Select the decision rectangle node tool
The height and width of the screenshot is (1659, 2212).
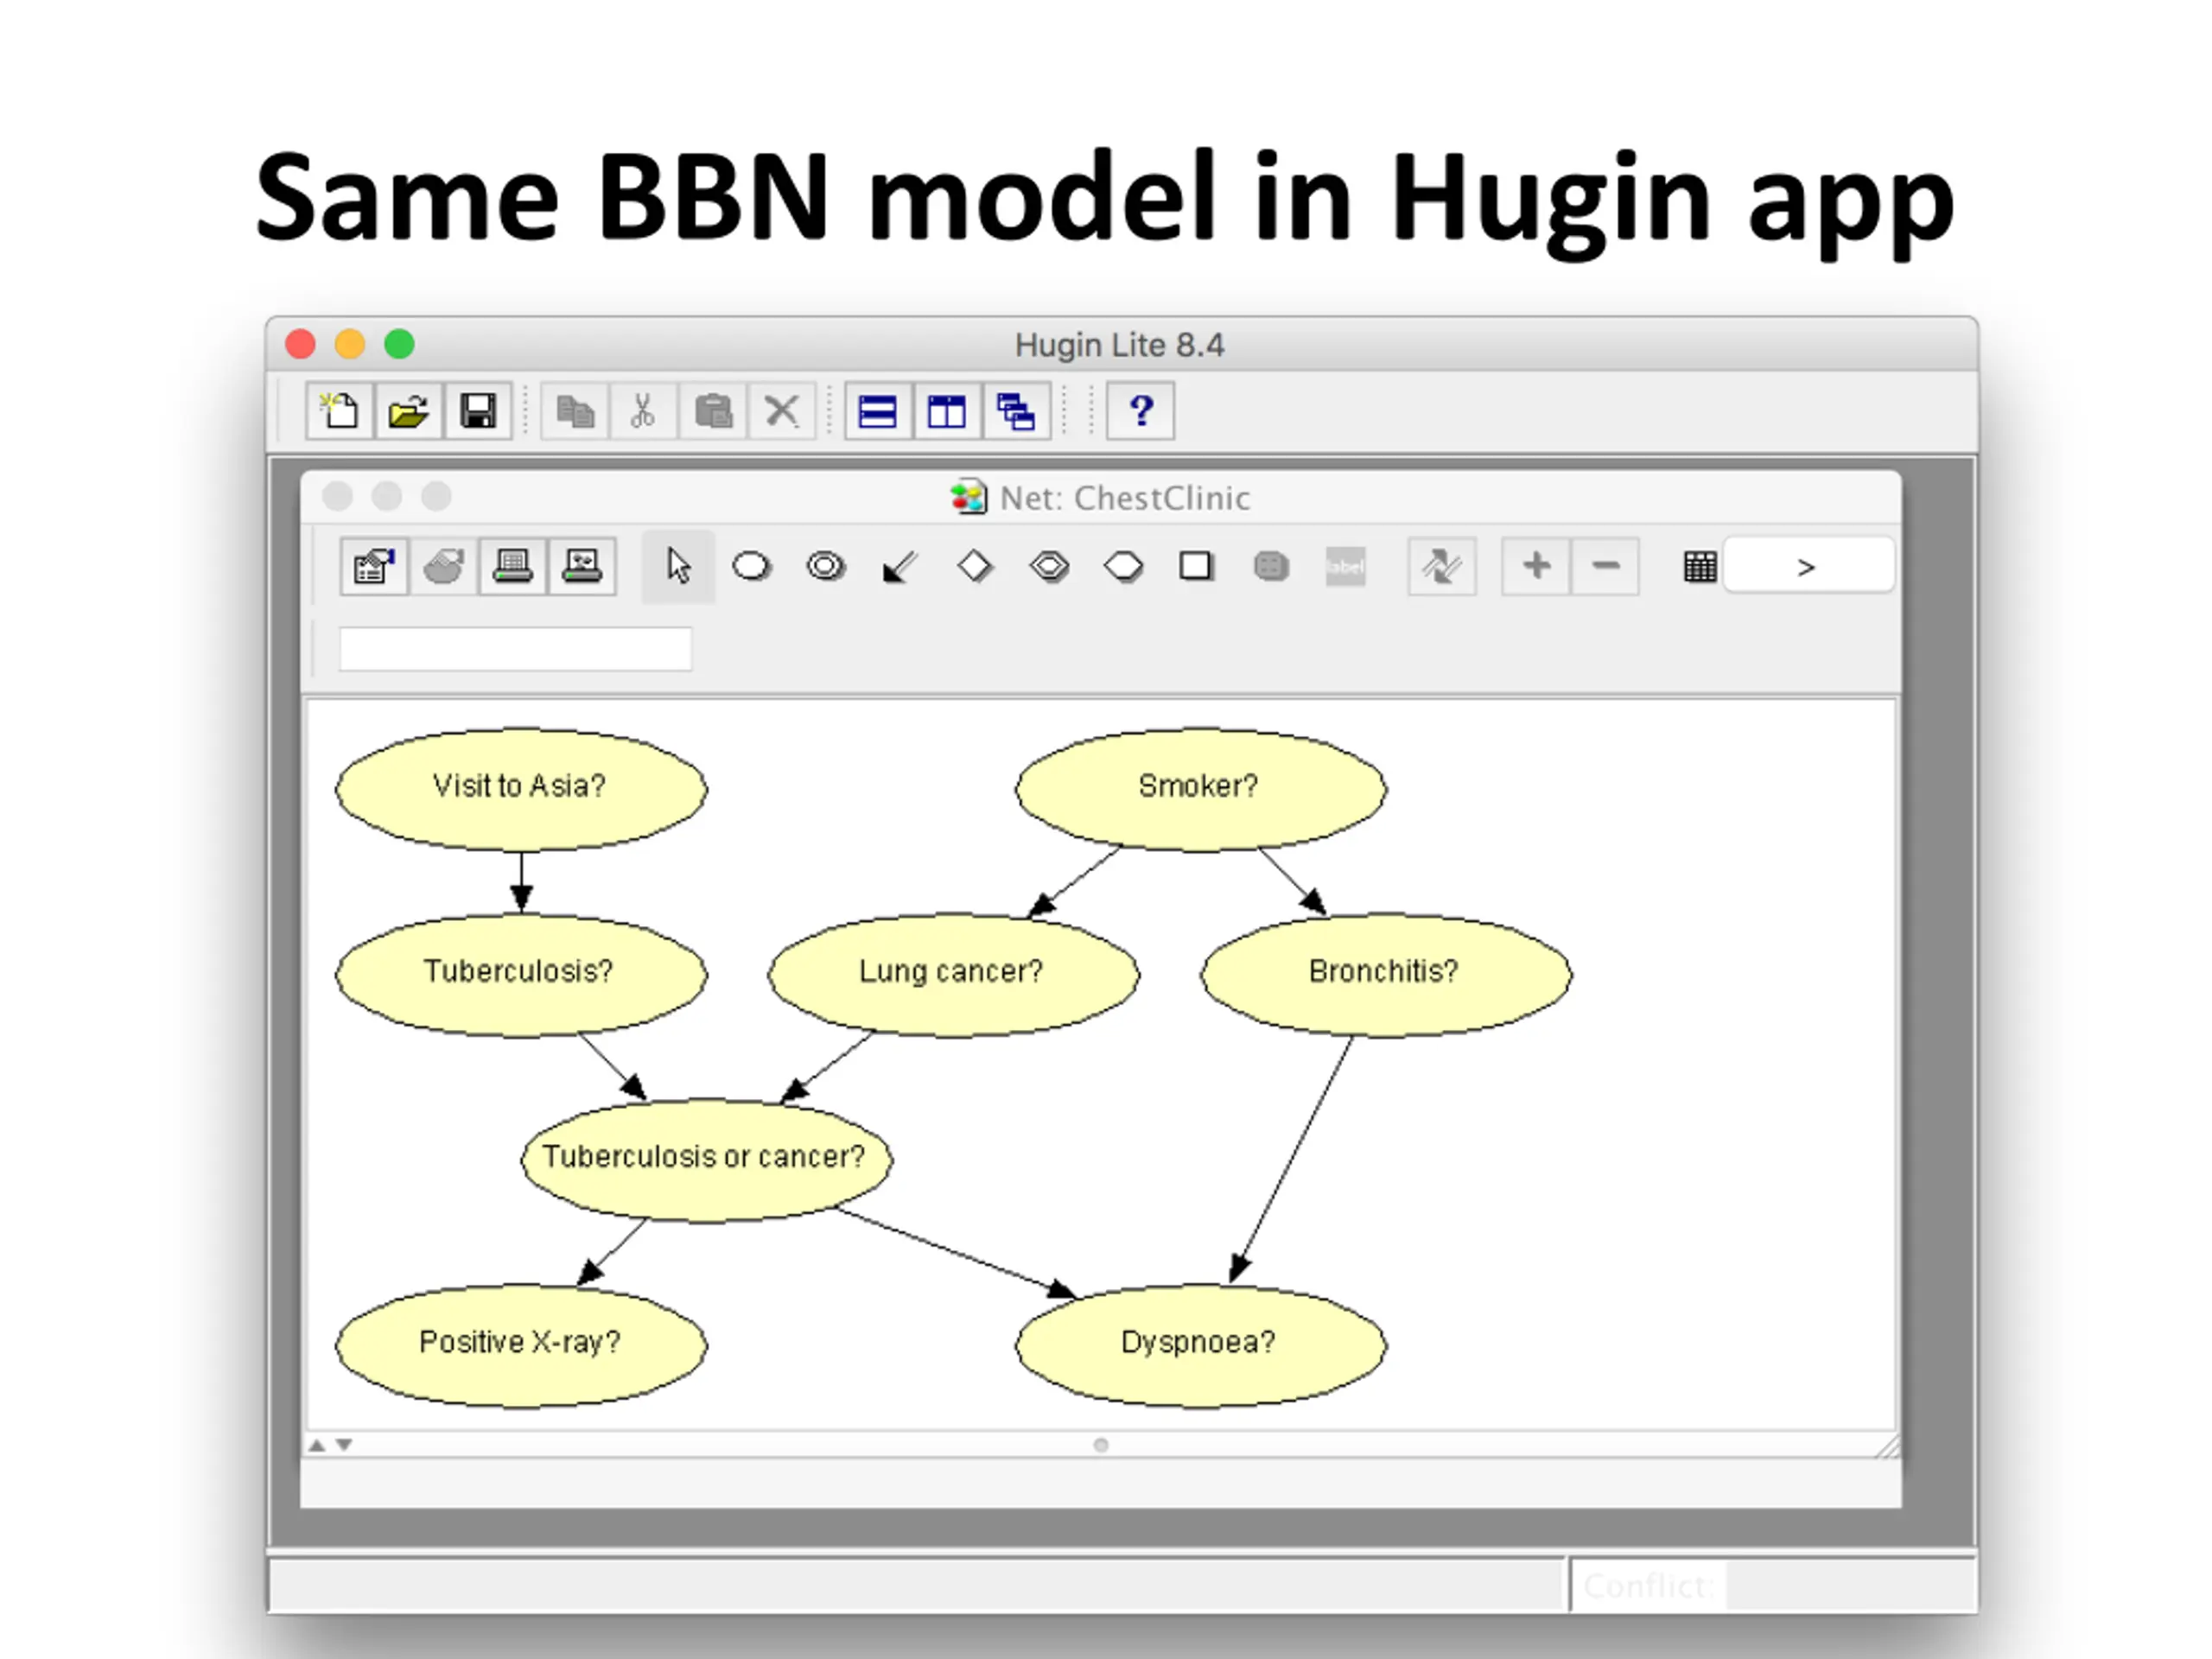tap(1196, 567)
